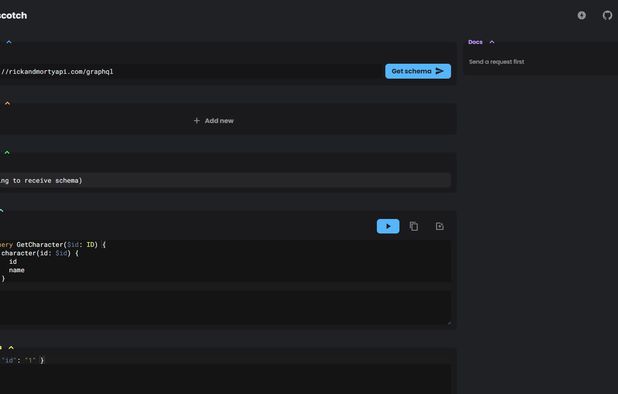618x394 pixels.
Task: Collapse the yellow chevron above the variables
Action: [11, 348]
